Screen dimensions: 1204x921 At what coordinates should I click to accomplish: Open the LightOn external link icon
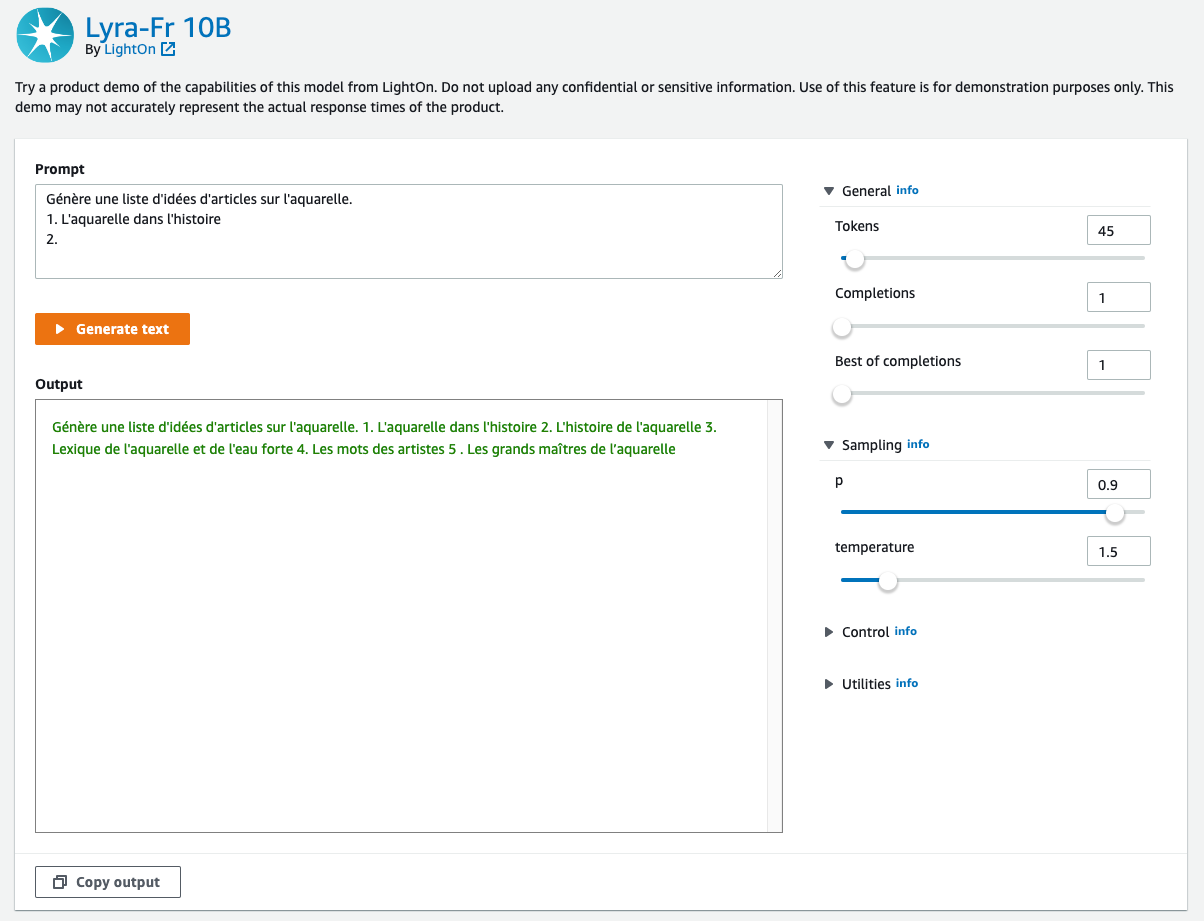[x=168, y=49]
